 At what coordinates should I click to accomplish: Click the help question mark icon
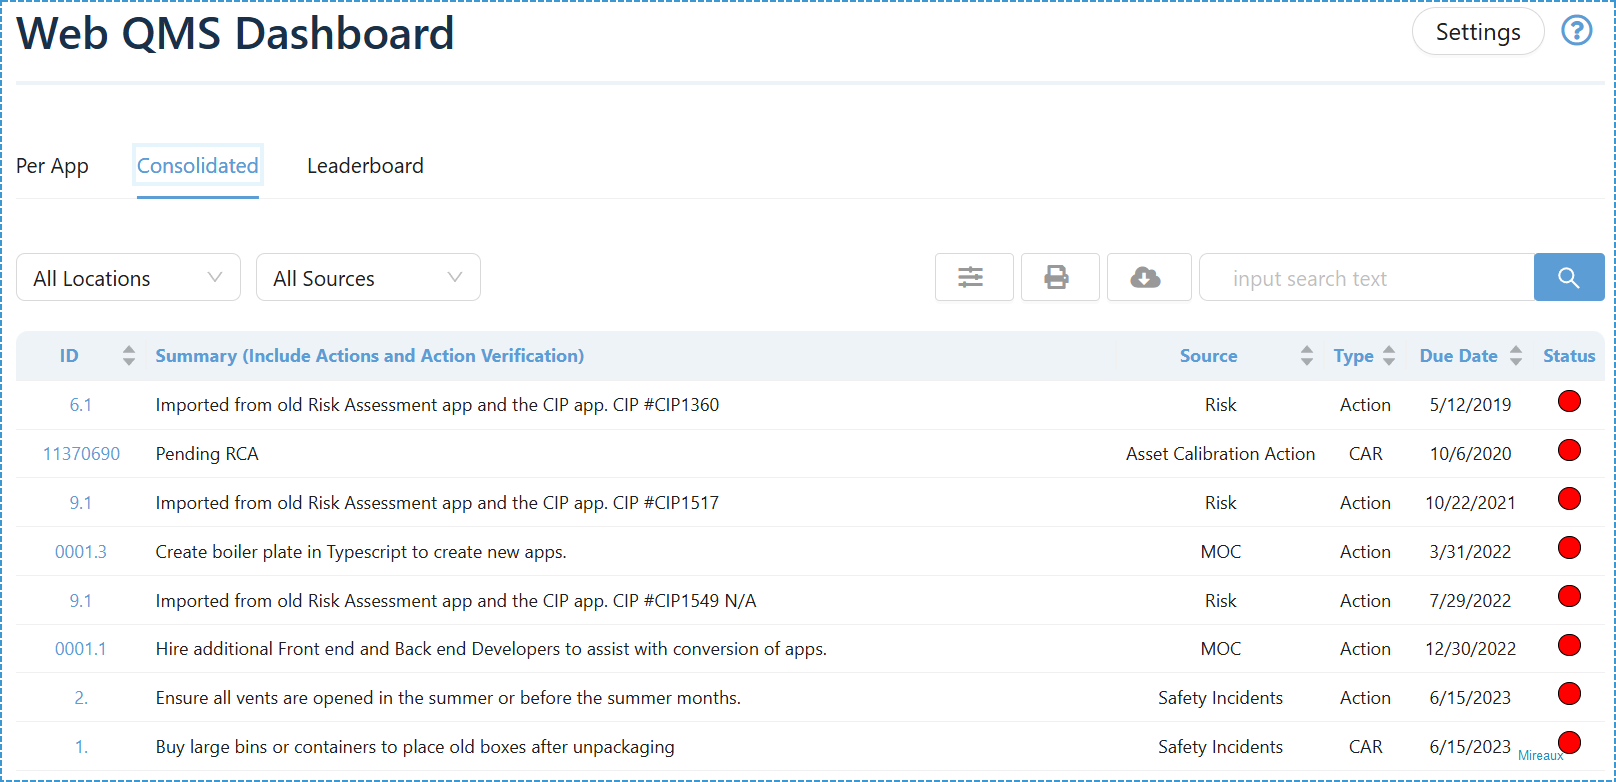pyautogui.click(x=1577, y=31)
